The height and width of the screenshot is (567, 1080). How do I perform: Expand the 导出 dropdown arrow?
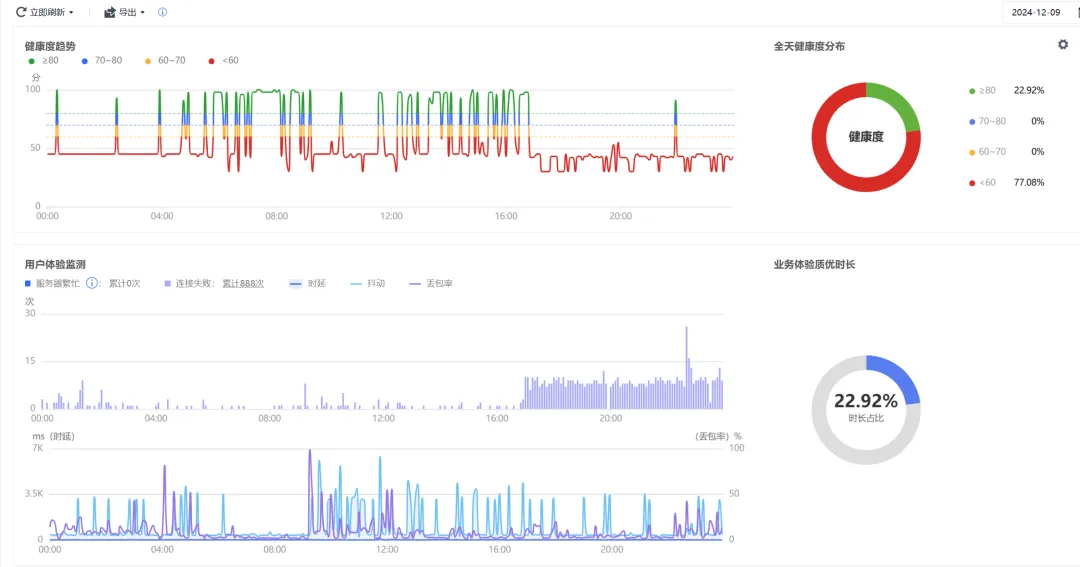pos(143,13)
